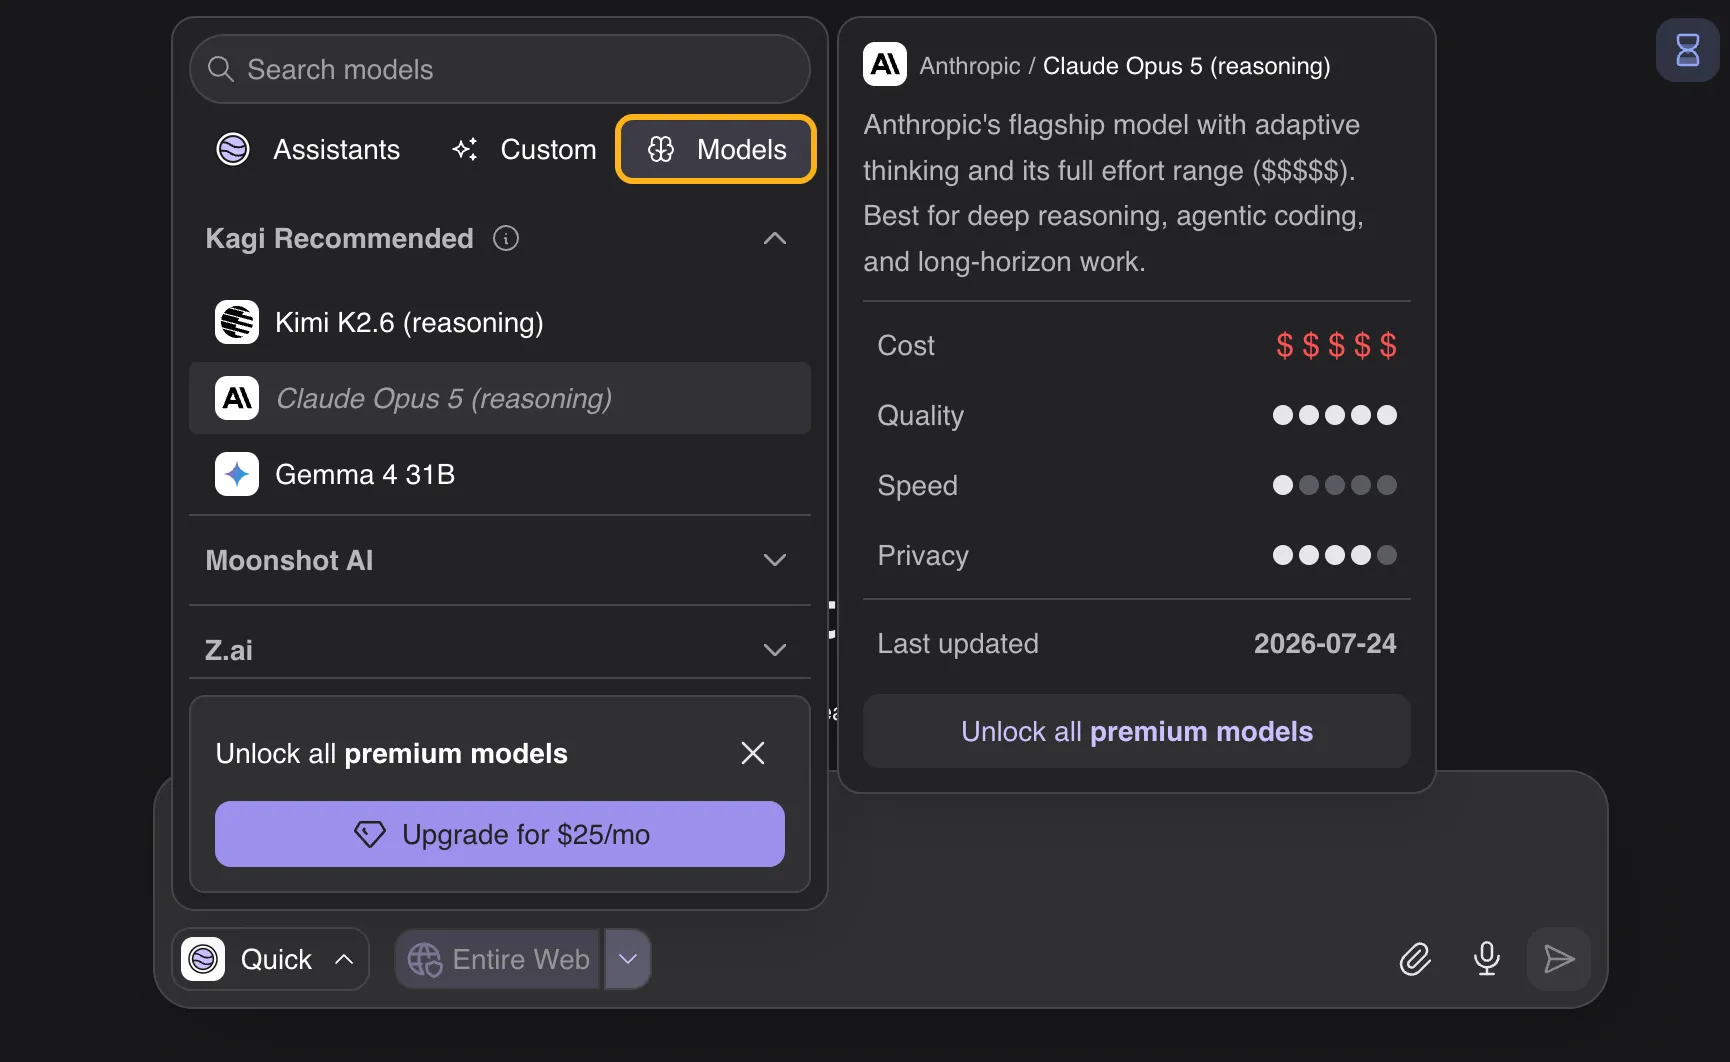Click the Privacy dots rating
This screenshot has width=1730, height=1062.
point(1335,555)
